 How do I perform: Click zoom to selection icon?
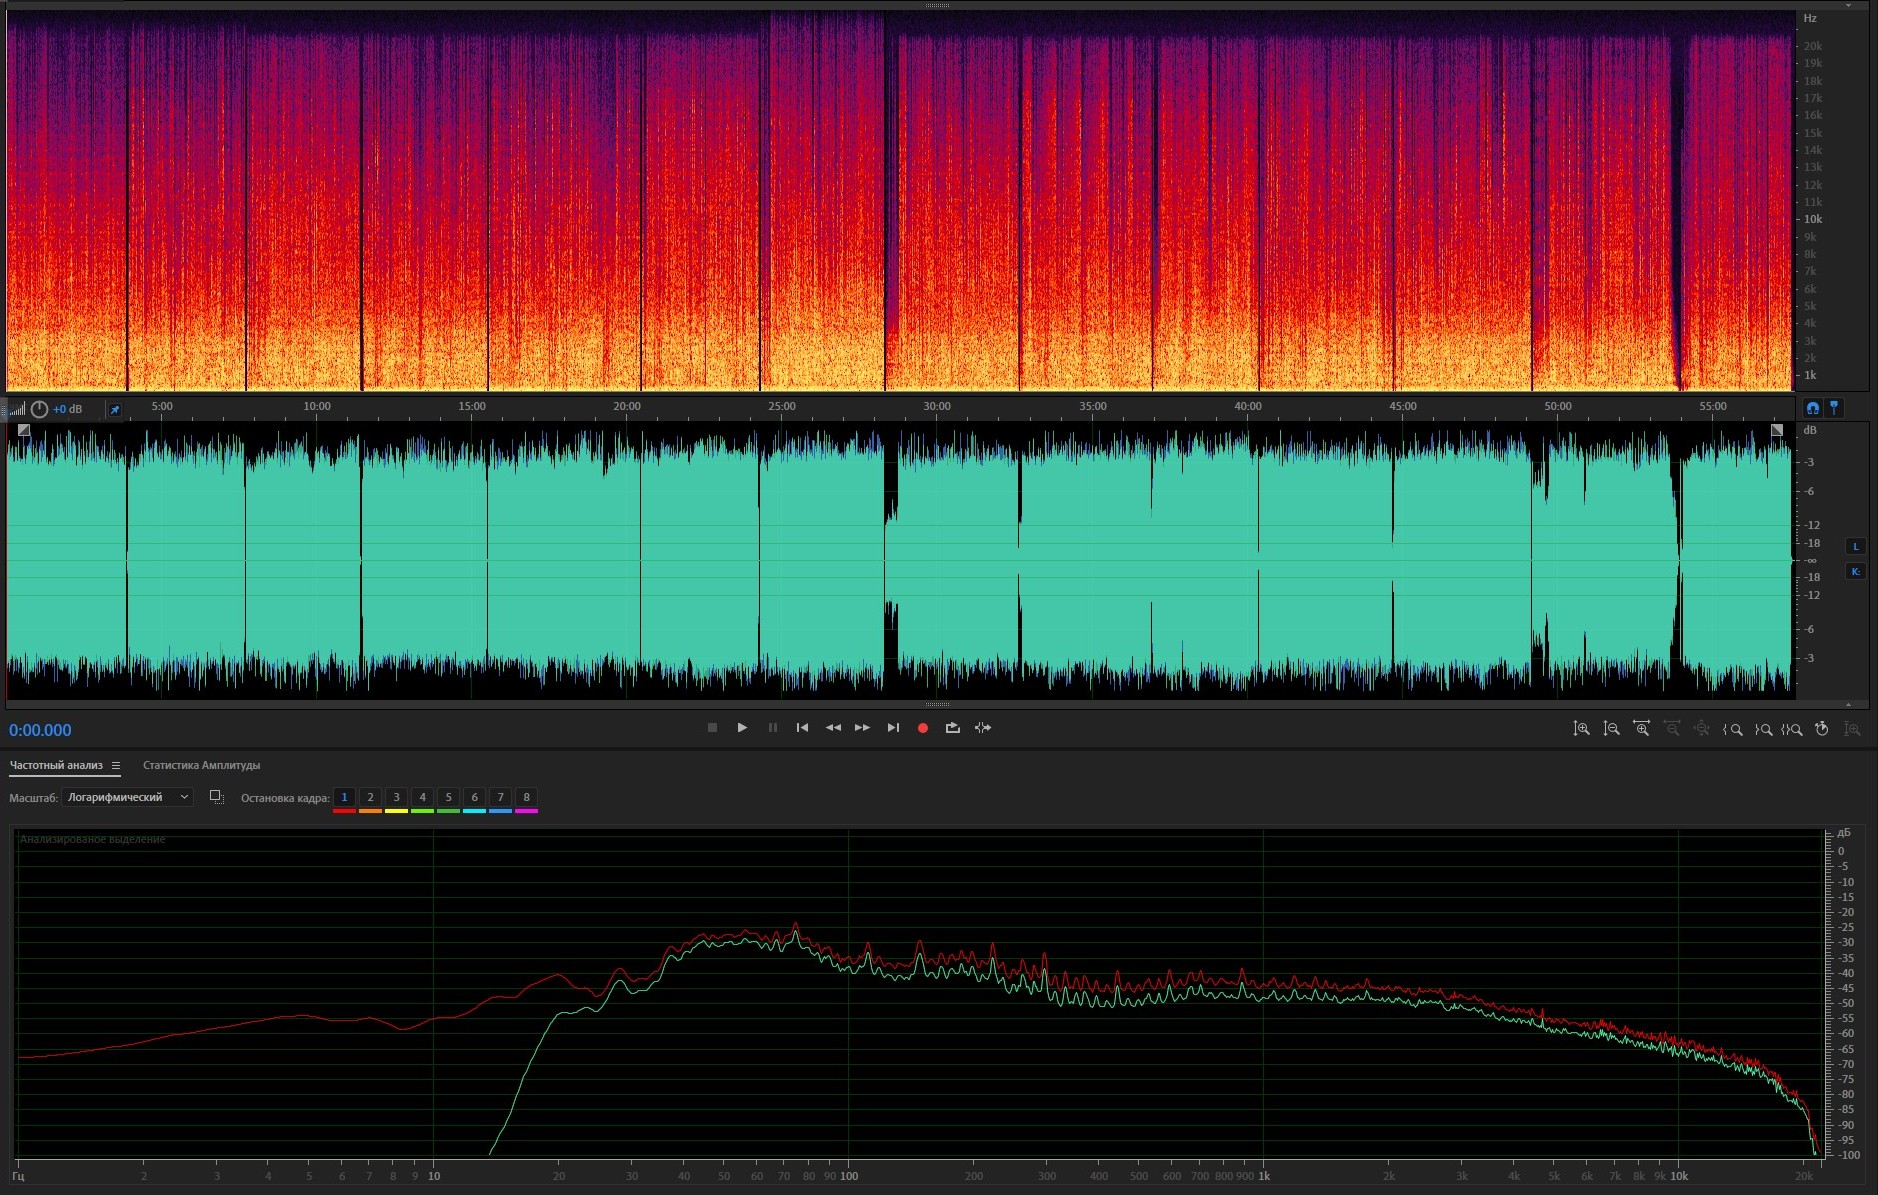click(x=1792, y=729)
